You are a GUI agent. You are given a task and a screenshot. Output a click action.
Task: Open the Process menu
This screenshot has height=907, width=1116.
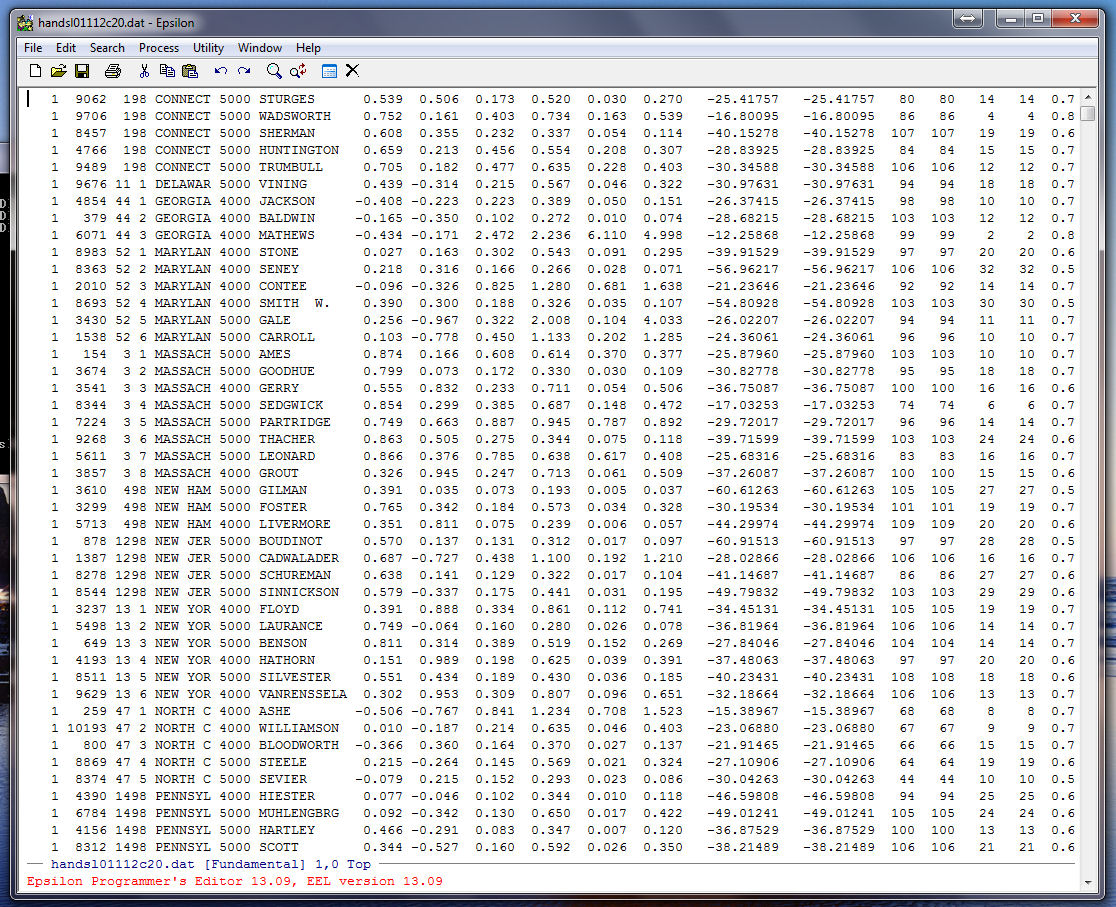(158, 48)
